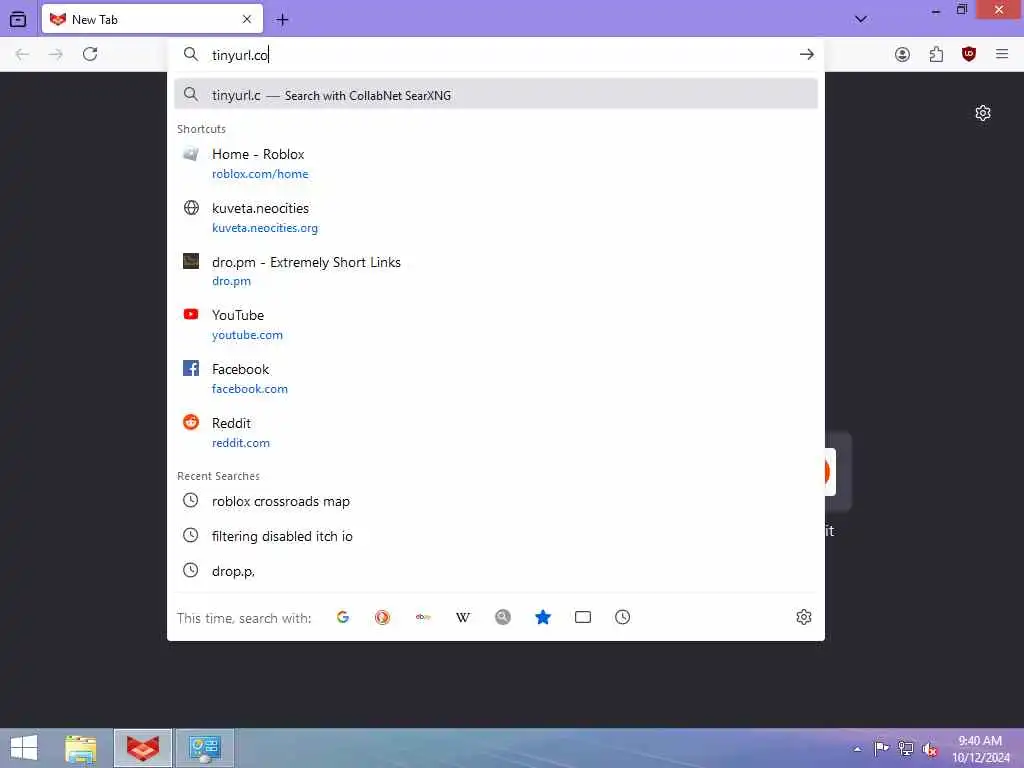This screenshot has height=768, width=1024.
Task: Open the control panel taskbar icon
Action: coord(204,748)
